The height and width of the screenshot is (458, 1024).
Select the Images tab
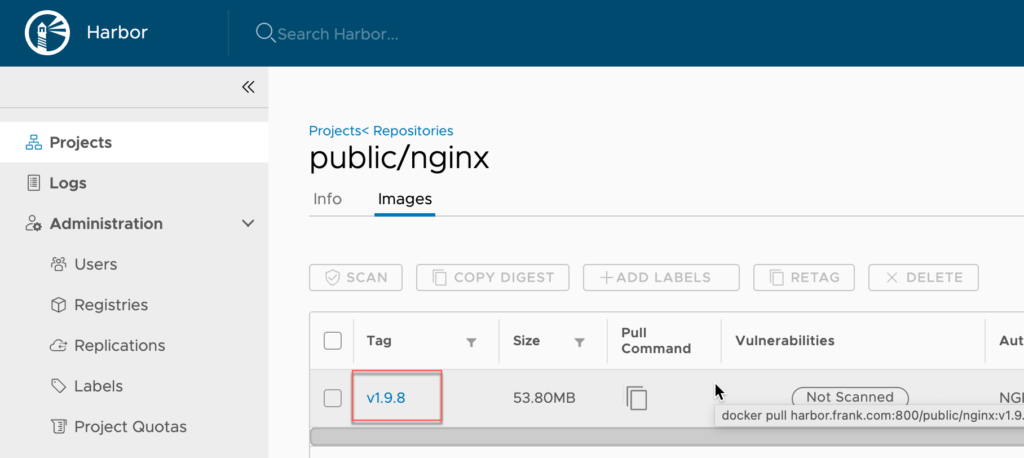[x=405, y=199]
